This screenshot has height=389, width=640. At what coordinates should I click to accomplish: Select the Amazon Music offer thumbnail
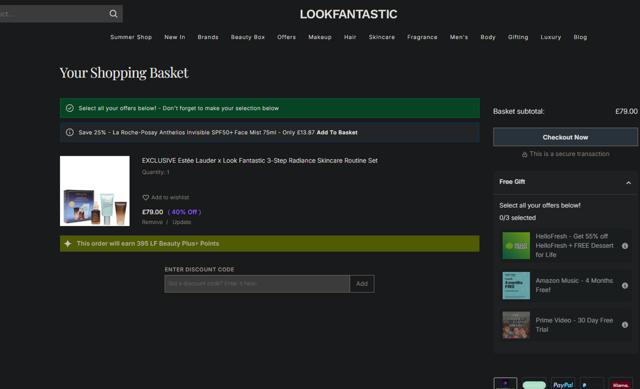(516, 285)
